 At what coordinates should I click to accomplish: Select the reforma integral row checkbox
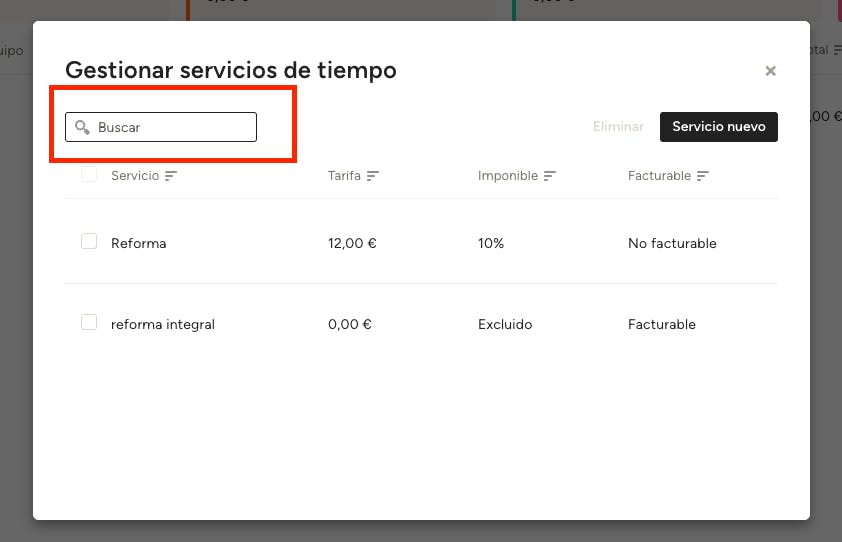tap(89, 323)
